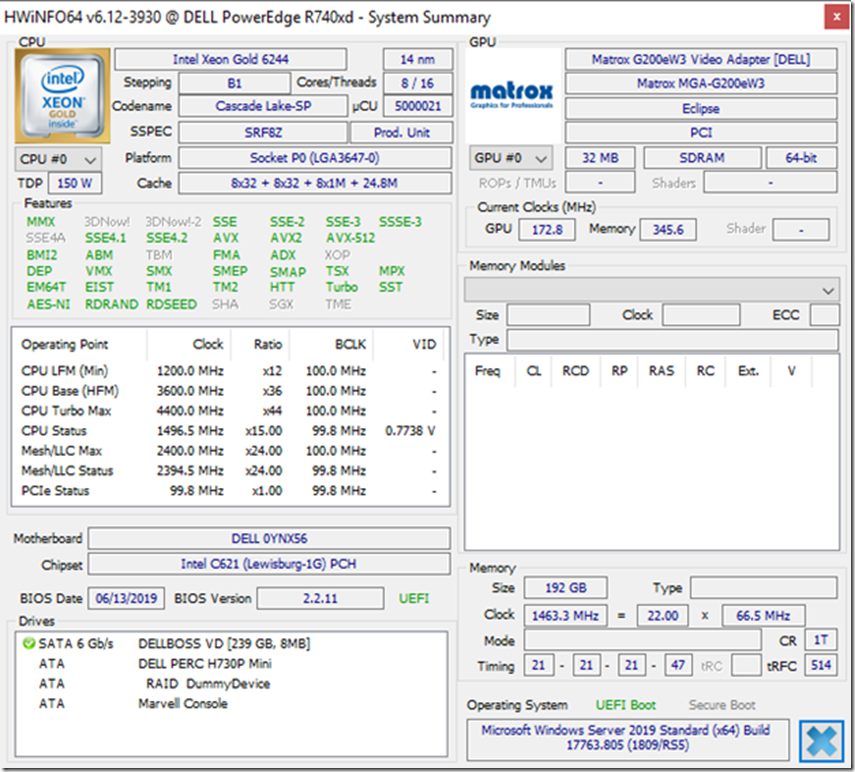Click the AVX-512 feature label
Viewport: 855px width, 772px height.
point(350,238)
